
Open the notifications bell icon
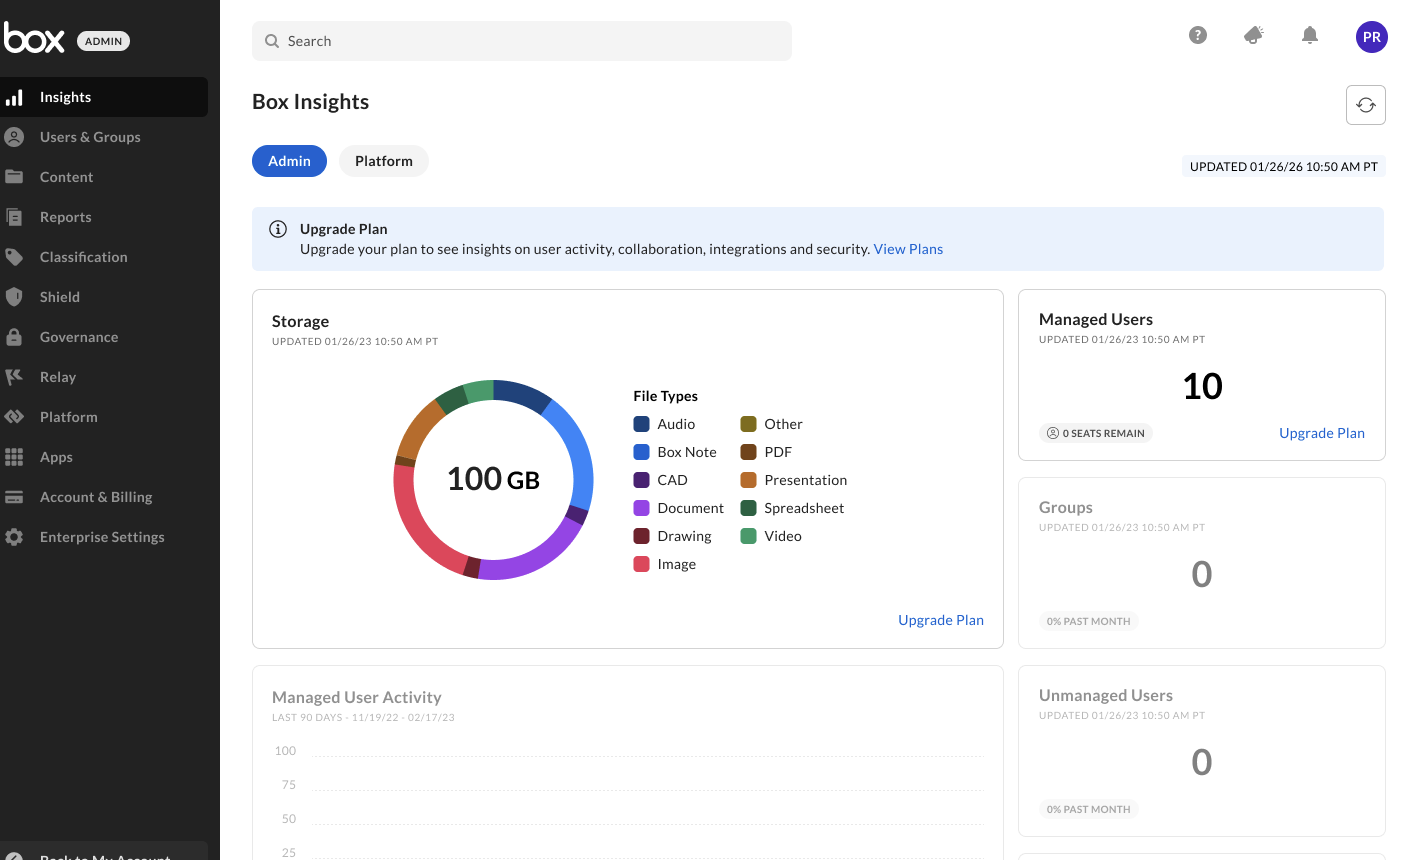[x=1309, y=36]
